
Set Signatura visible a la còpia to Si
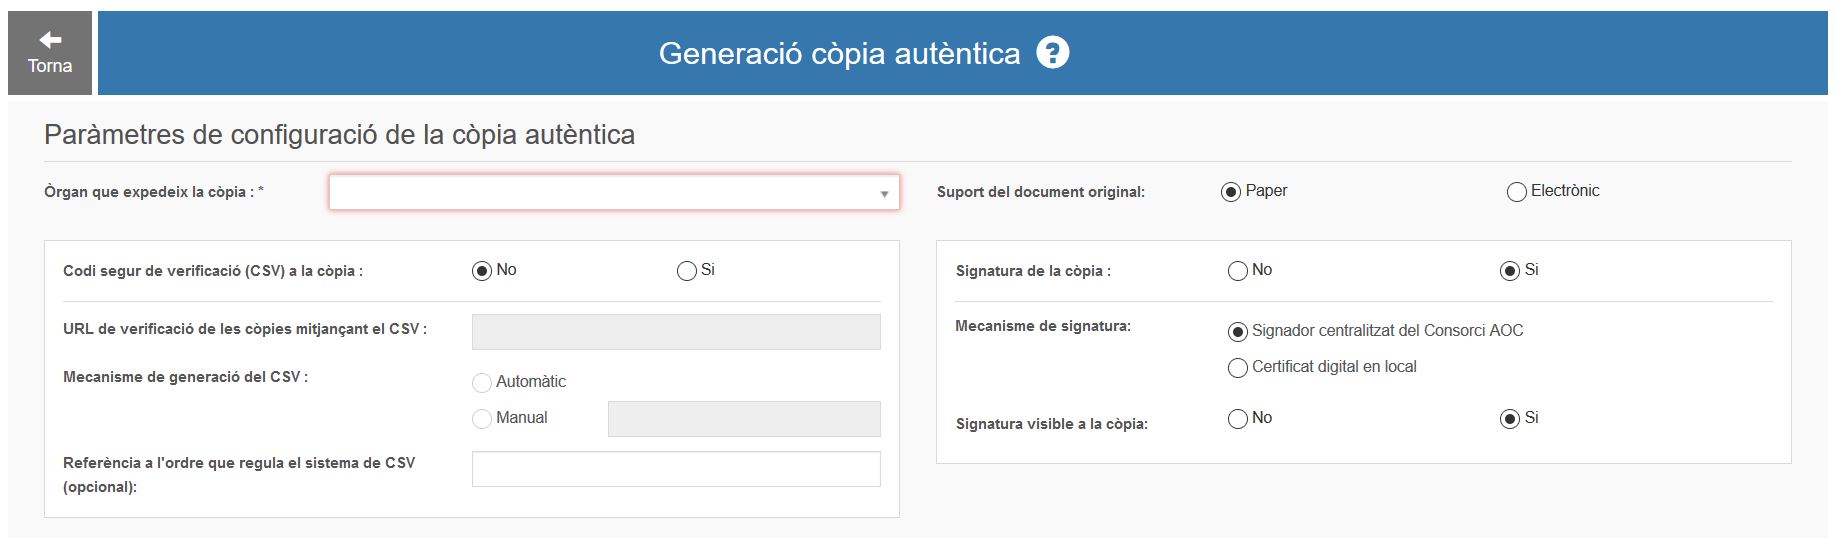point(1510,419)
